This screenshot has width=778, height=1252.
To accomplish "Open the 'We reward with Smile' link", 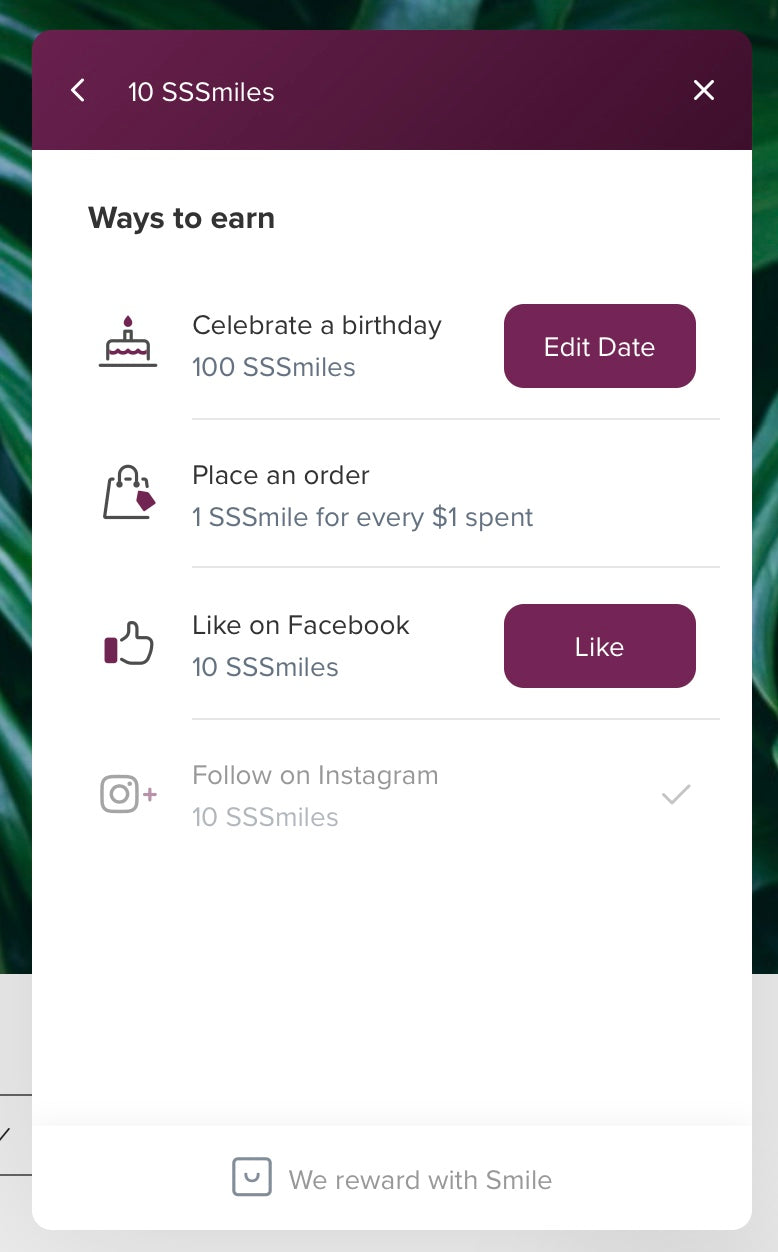I will [420, 1180].
